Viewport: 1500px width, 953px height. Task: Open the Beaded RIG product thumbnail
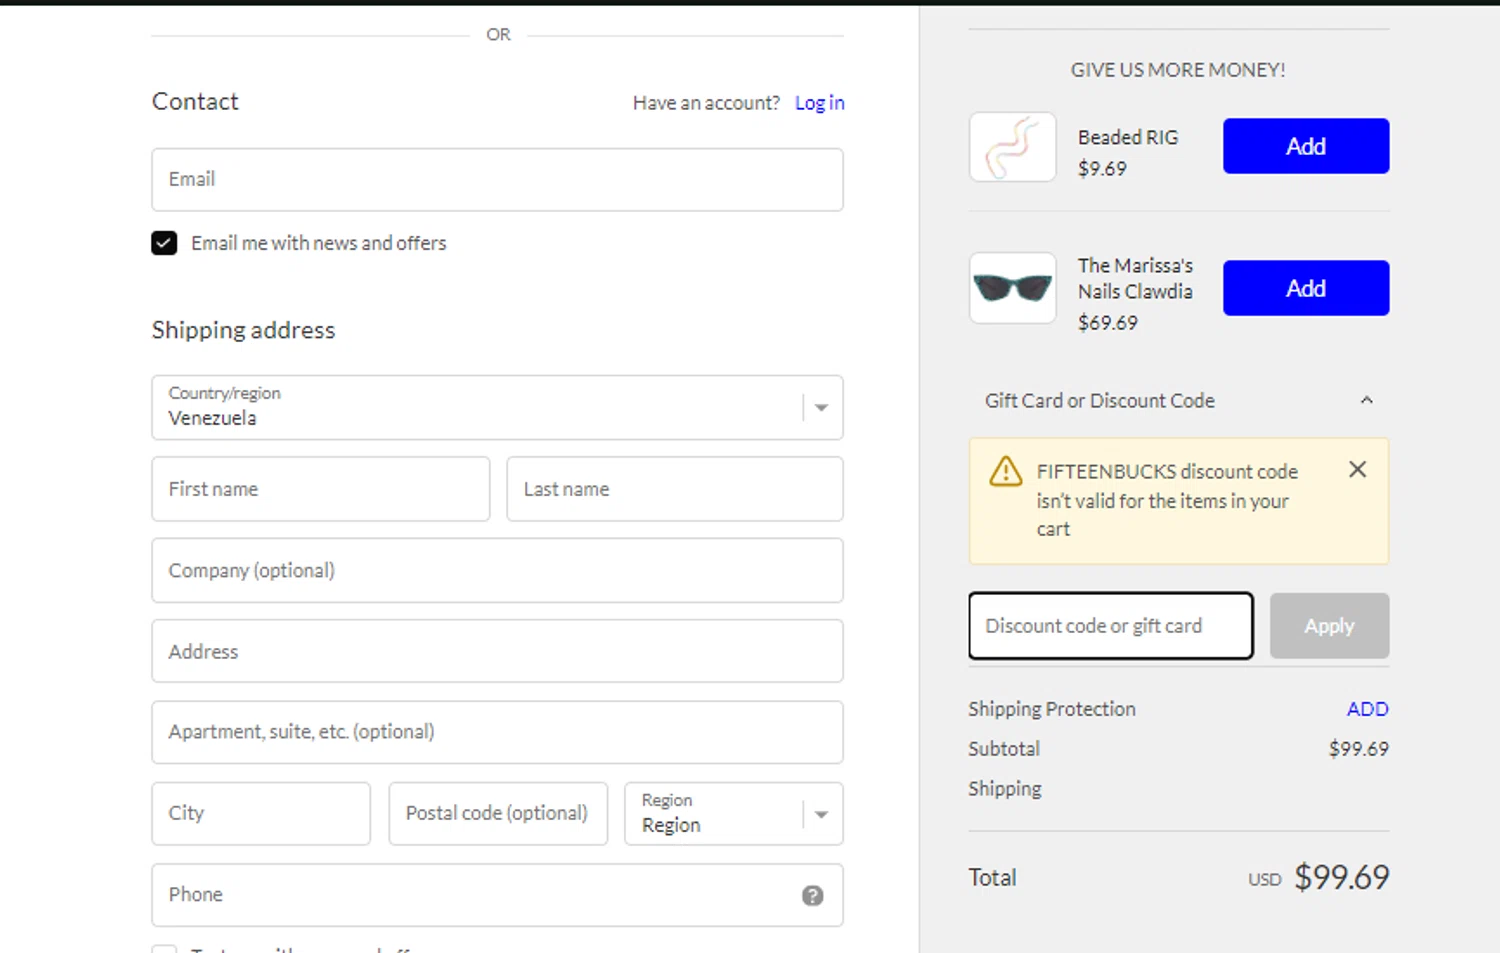pyautogui.click(x=1012, y=147)
